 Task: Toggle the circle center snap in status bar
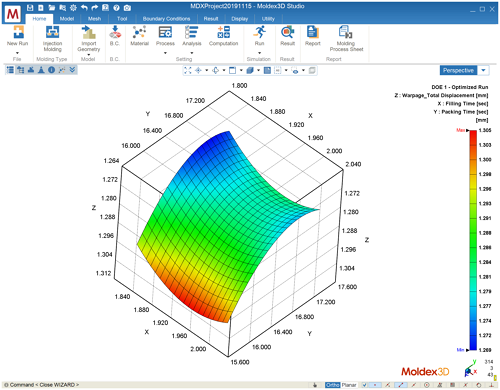(x=427, y=385)
